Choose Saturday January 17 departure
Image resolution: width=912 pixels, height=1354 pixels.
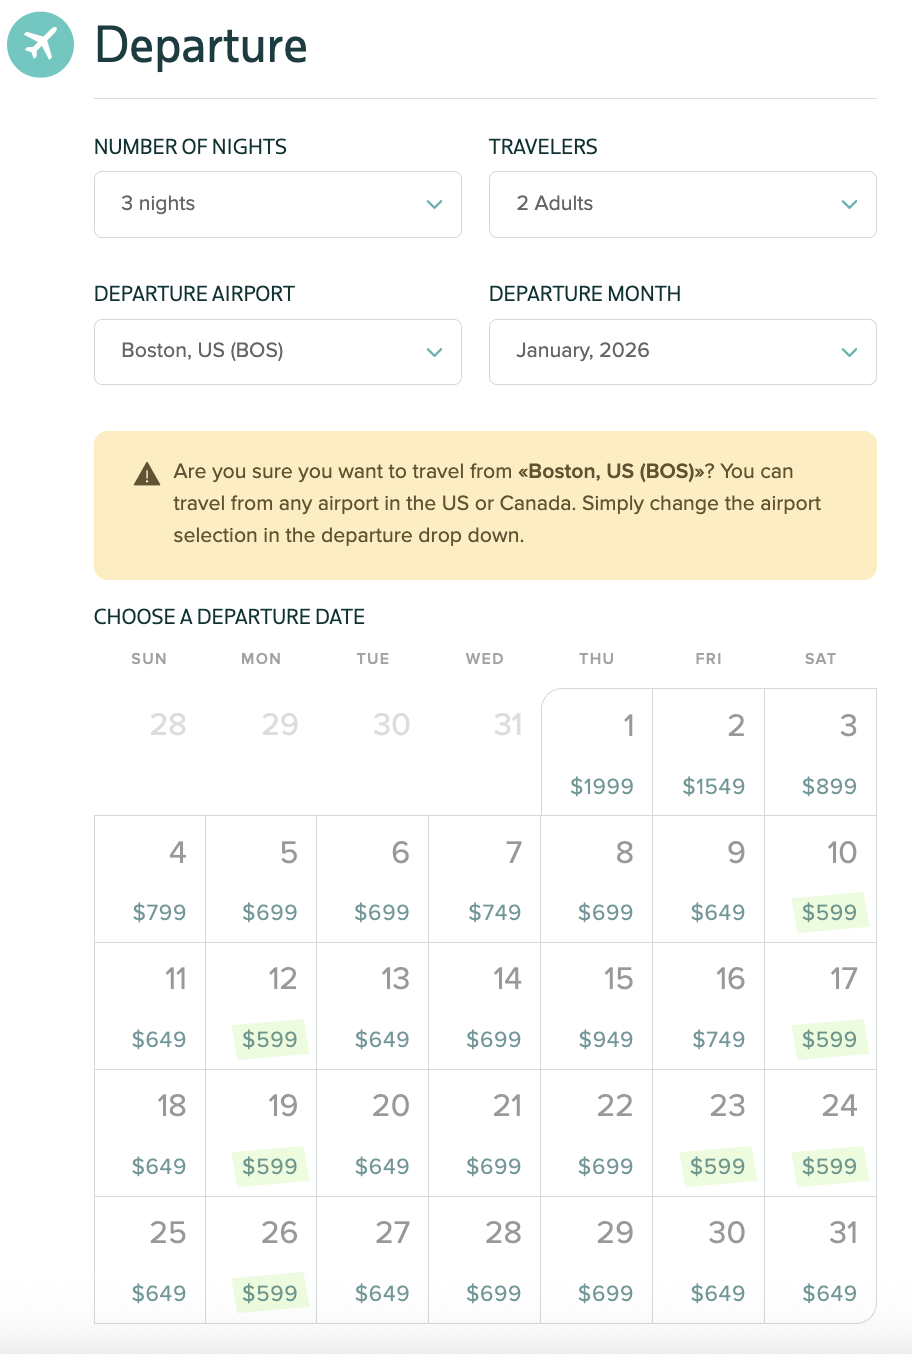click(821, 1006)
